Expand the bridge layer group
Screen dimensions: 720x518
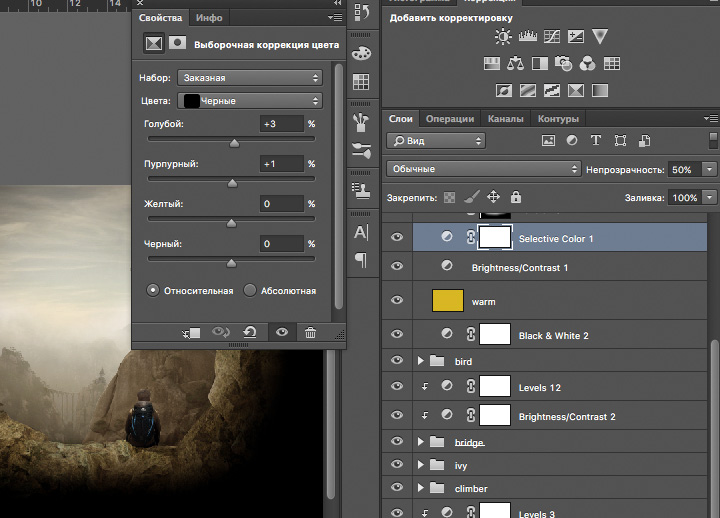[420, 442]
